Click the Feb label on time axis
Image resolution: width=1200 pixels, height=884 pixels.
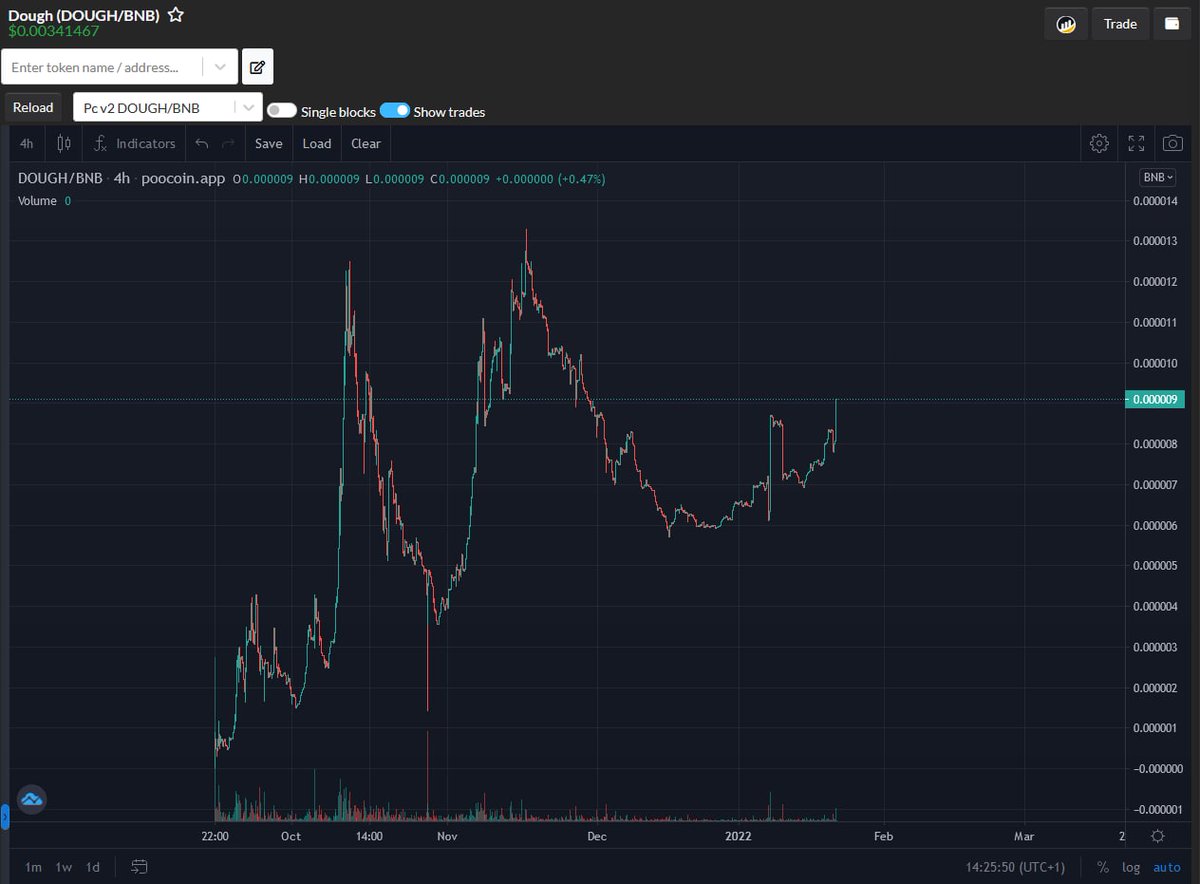[883, 836]
